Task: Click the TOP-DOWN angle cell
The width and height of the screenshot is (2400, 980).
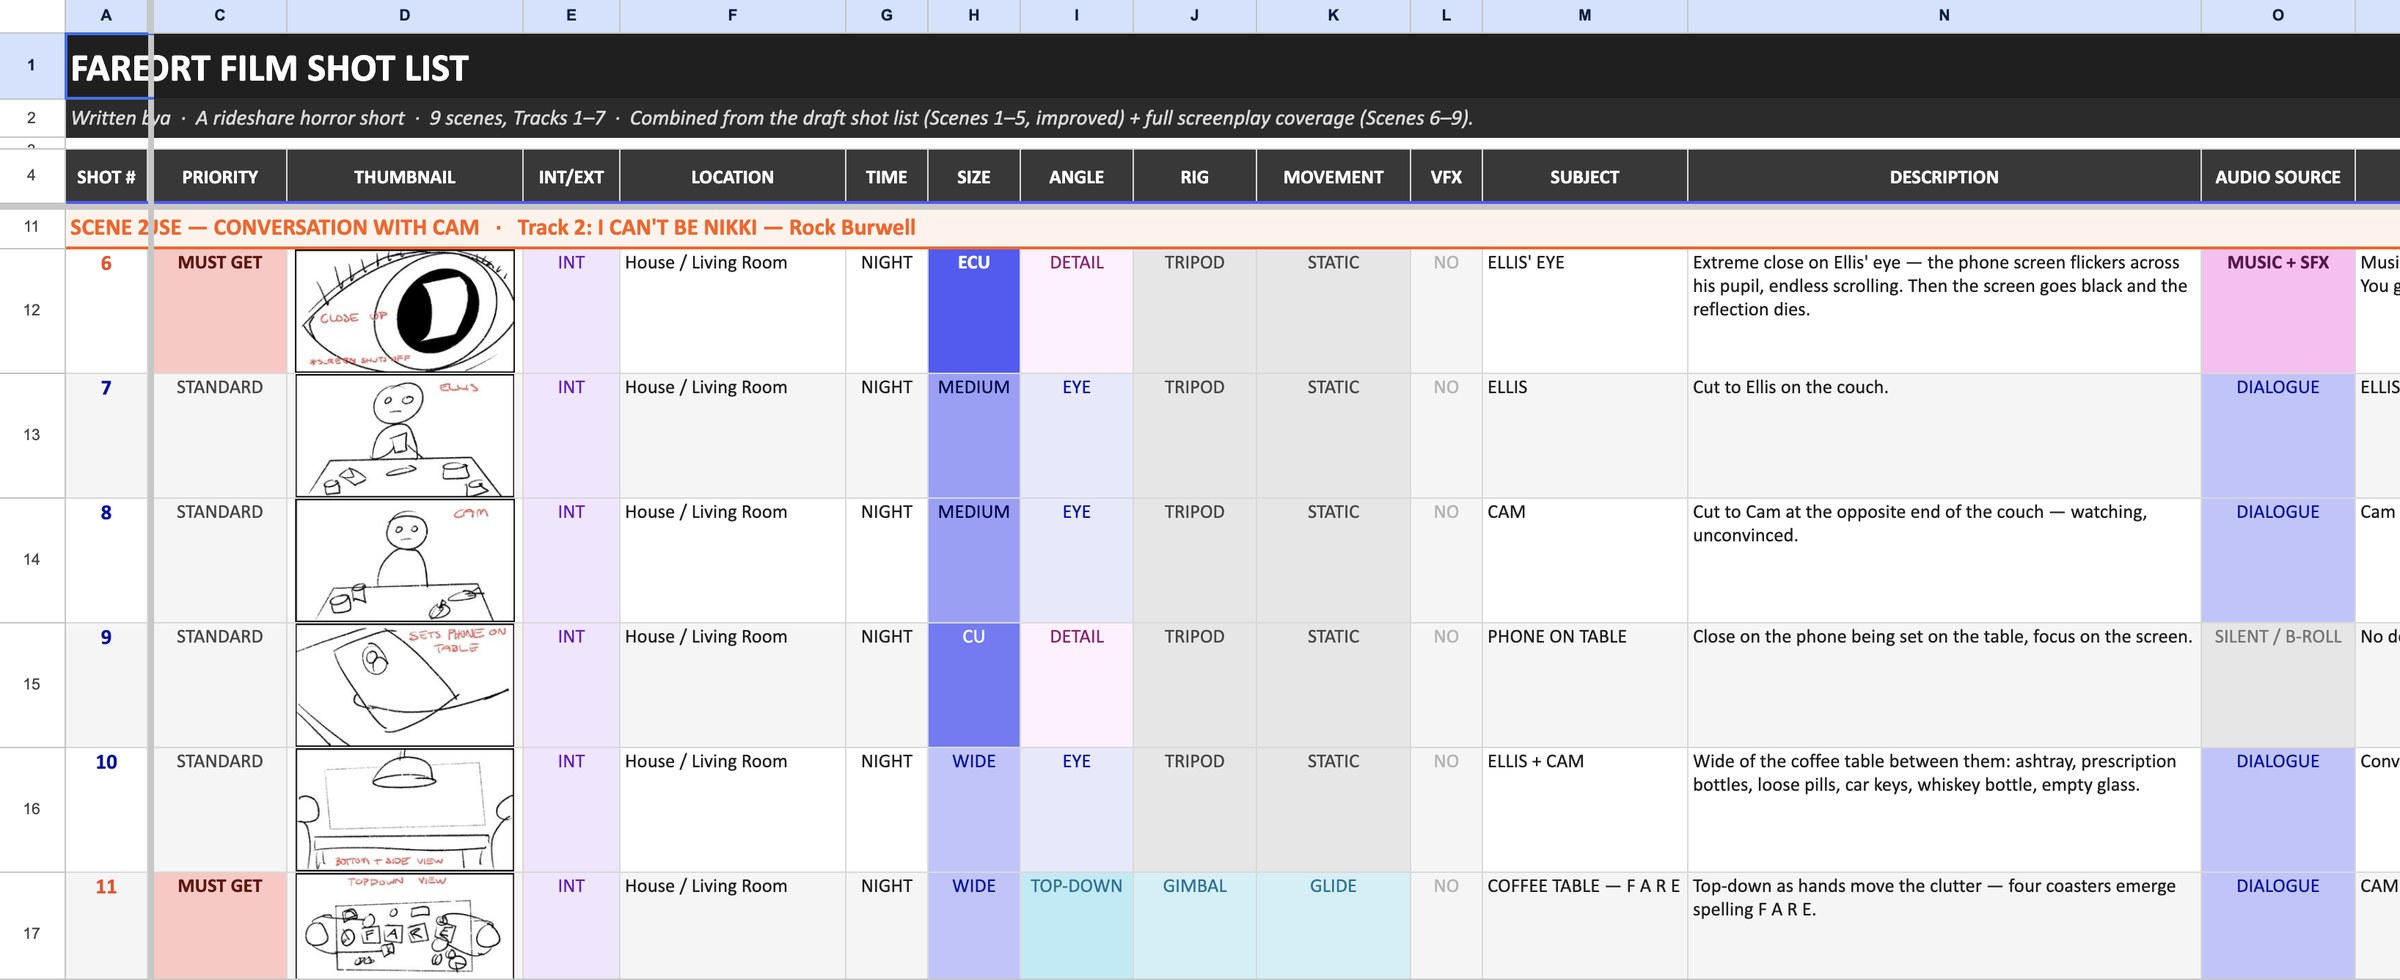Action: [1076, 926]
